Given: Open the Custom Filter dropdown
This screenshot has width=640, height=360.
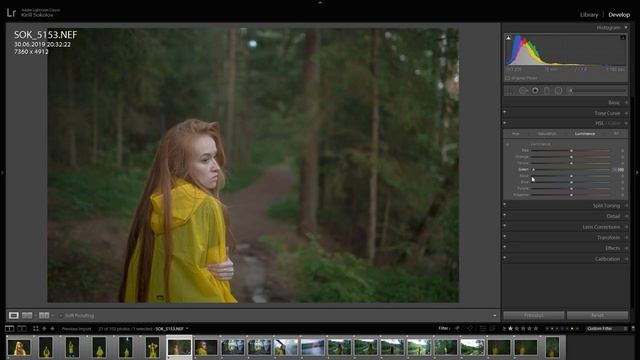Looking at the screenshot, I should pyautogui.click(x=606, y=329).
